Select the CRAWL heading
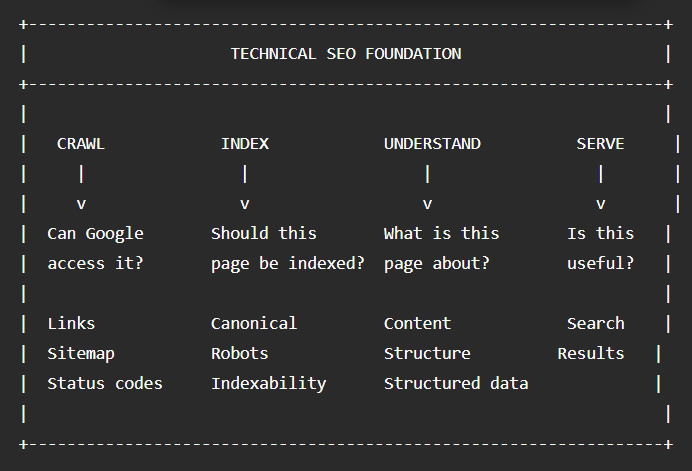Image resolution: width=692 pixels, height=471 pixels. click(81, 144)
